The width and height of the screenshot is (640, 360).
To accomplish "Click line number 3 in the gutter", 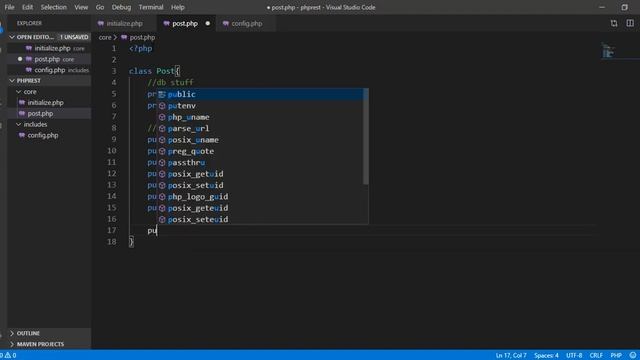I will click(x=114, y=71).
